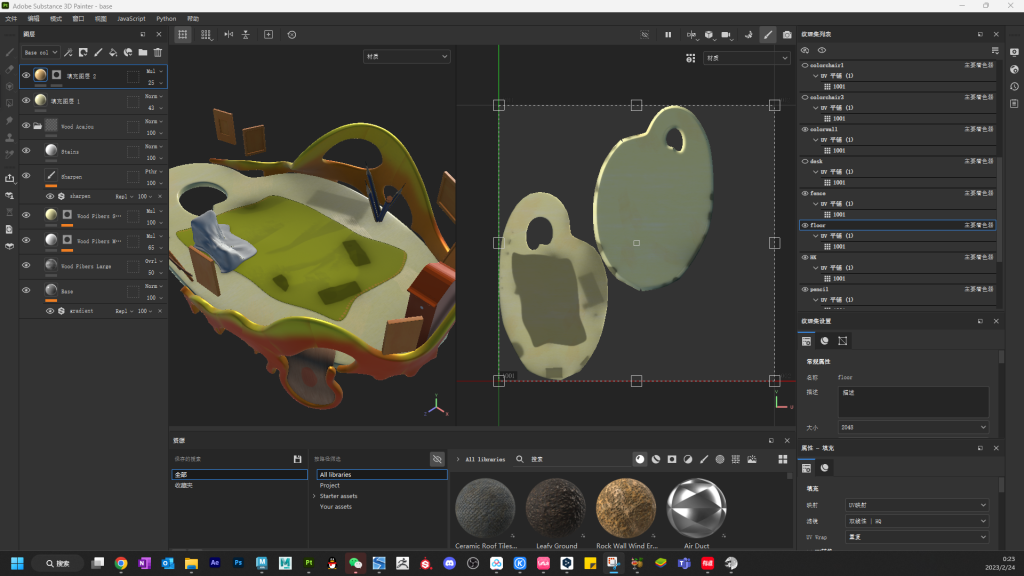
Task: Open Photoshop from the Windows taskbar
Action: 238,563
